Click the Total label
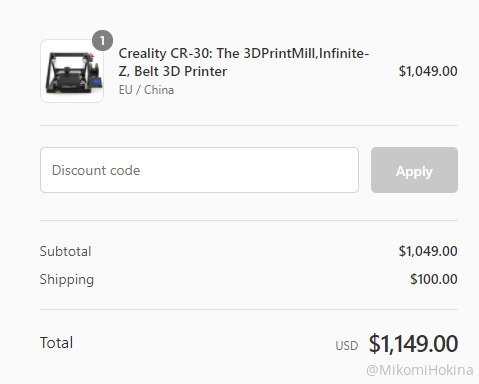The image size is (479, 384). (x=56, y=343)
